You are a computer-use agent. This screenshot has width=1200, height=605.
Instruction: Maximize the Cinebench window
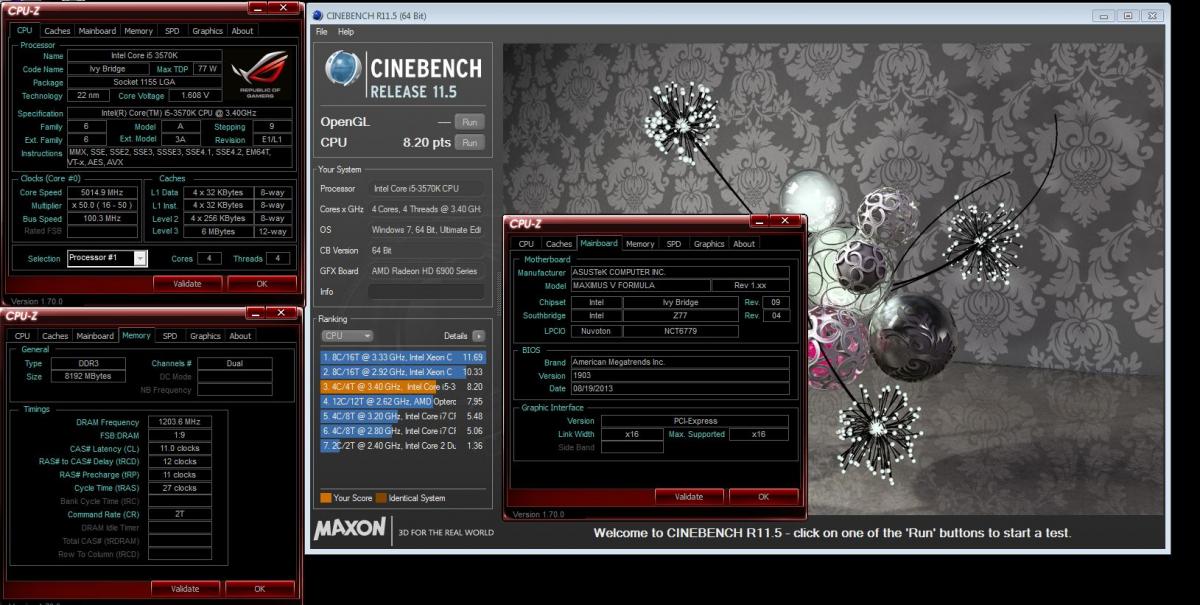pyautogui.click(x=1128, y=15)
